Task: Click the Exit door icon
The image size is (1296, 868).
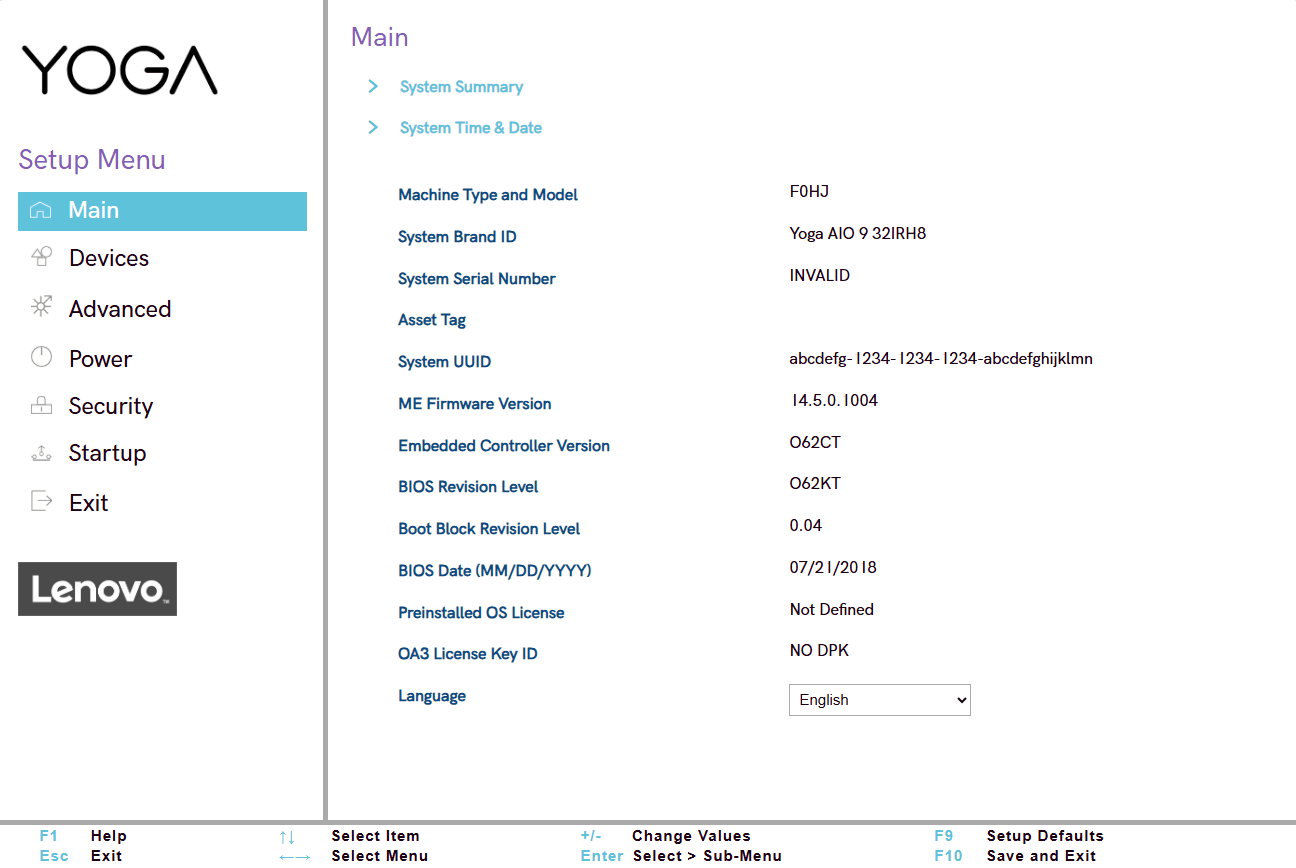Action: [41, 501]
